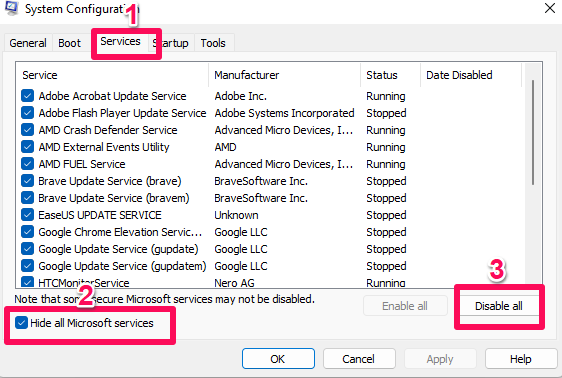Screen dimensions: 562x378
Task: Click the Disable all button
Action: click(499, 306)
